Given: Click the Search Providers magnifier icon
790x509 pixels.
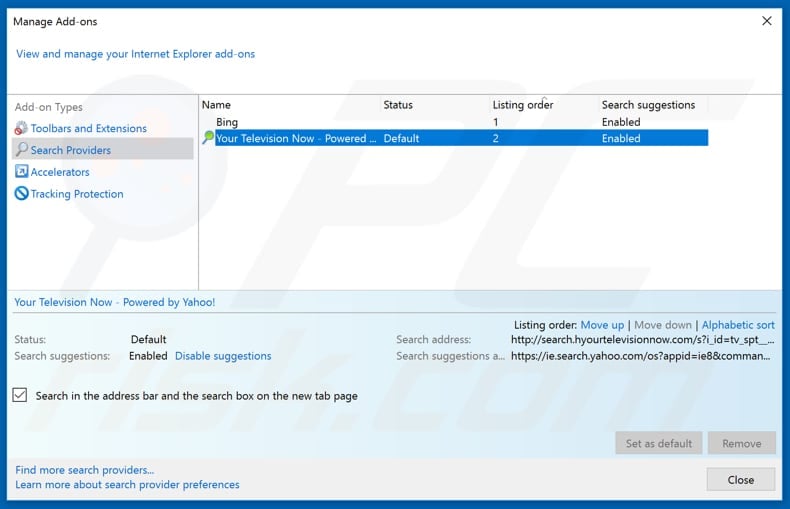Looking at the screenshot, I should click(21, 149).
